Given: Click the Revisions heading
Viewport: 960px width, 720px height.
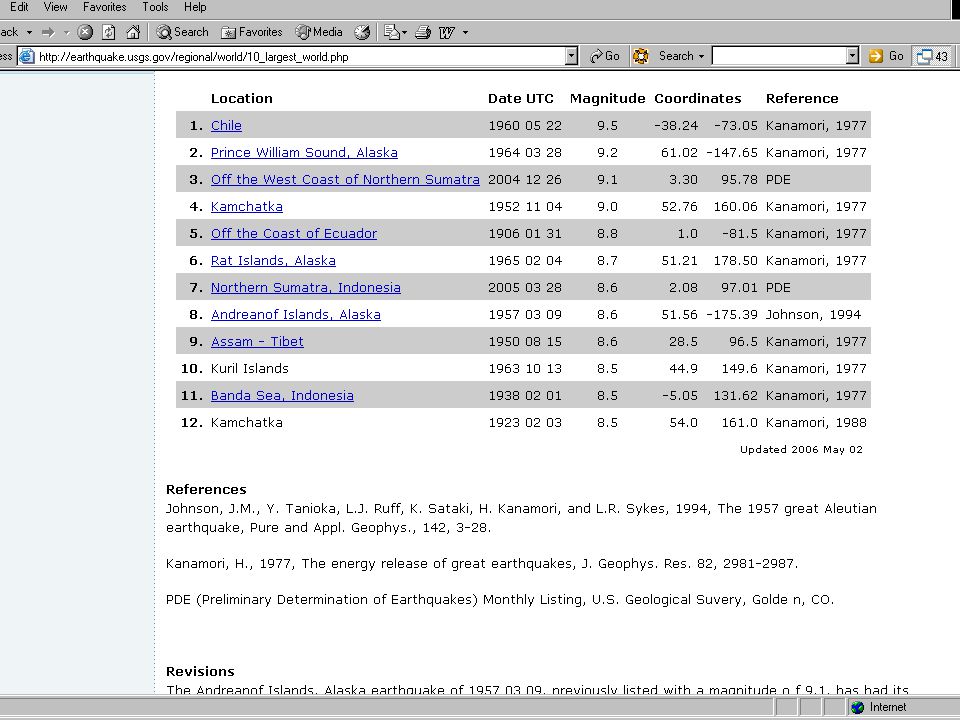Looking at the screenshot, I should click(x=200, y=671).
